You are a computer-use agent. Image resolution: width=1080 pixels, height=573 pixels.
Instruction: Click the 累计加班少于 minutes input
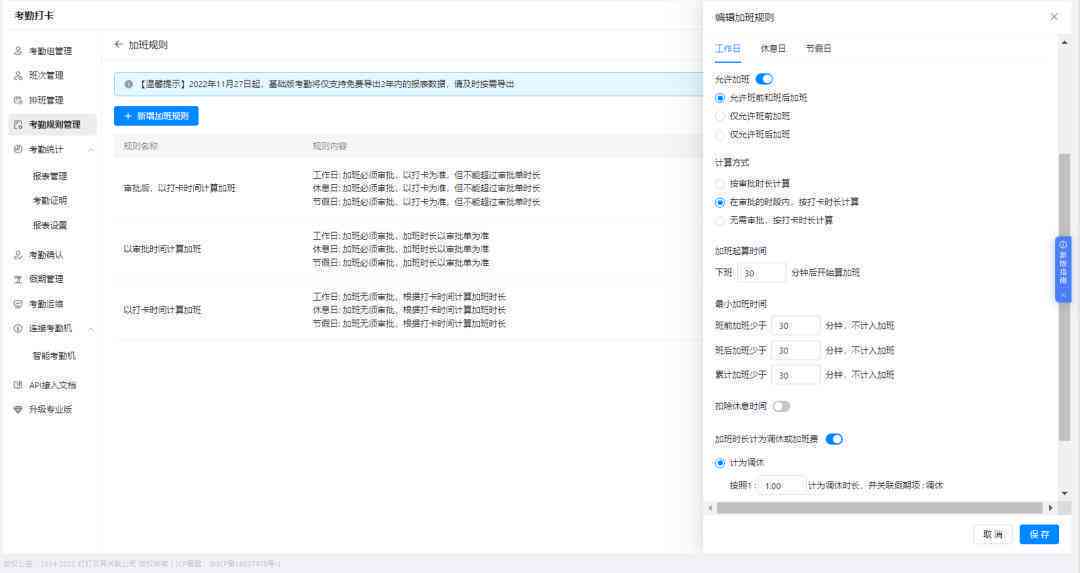click(796, 375)
